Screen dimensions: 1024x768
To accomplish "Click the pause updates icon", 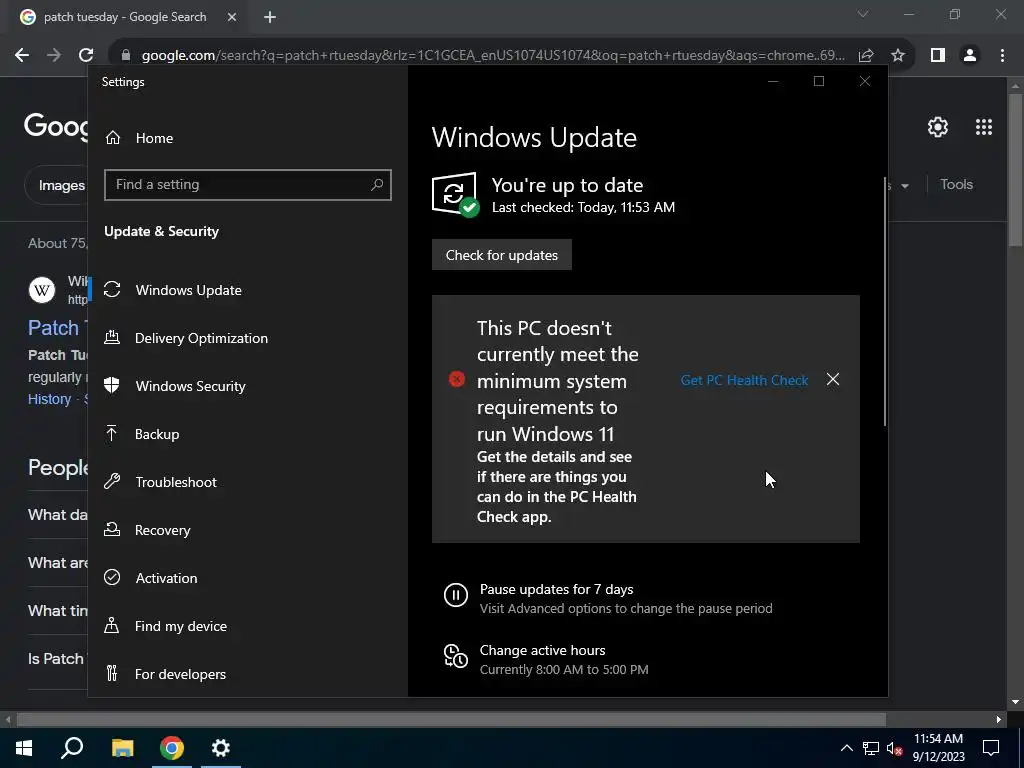I will click(x=456, y=595).
